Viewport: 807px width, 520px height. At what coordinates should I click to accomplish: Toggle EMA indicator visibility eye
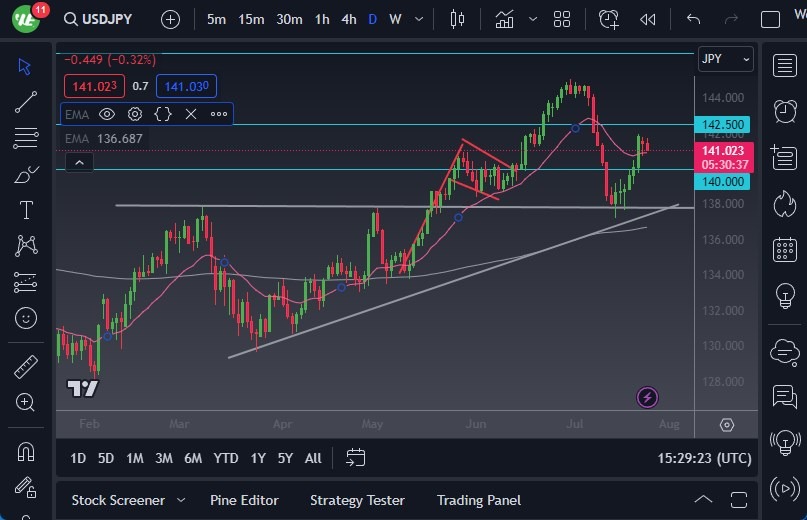tap(107, 114)
